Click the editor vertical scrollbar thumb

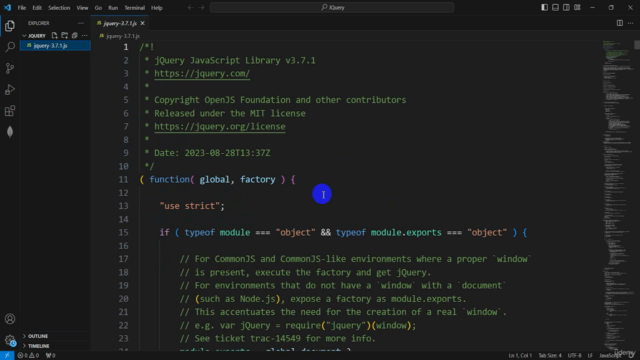pos(637,44)
